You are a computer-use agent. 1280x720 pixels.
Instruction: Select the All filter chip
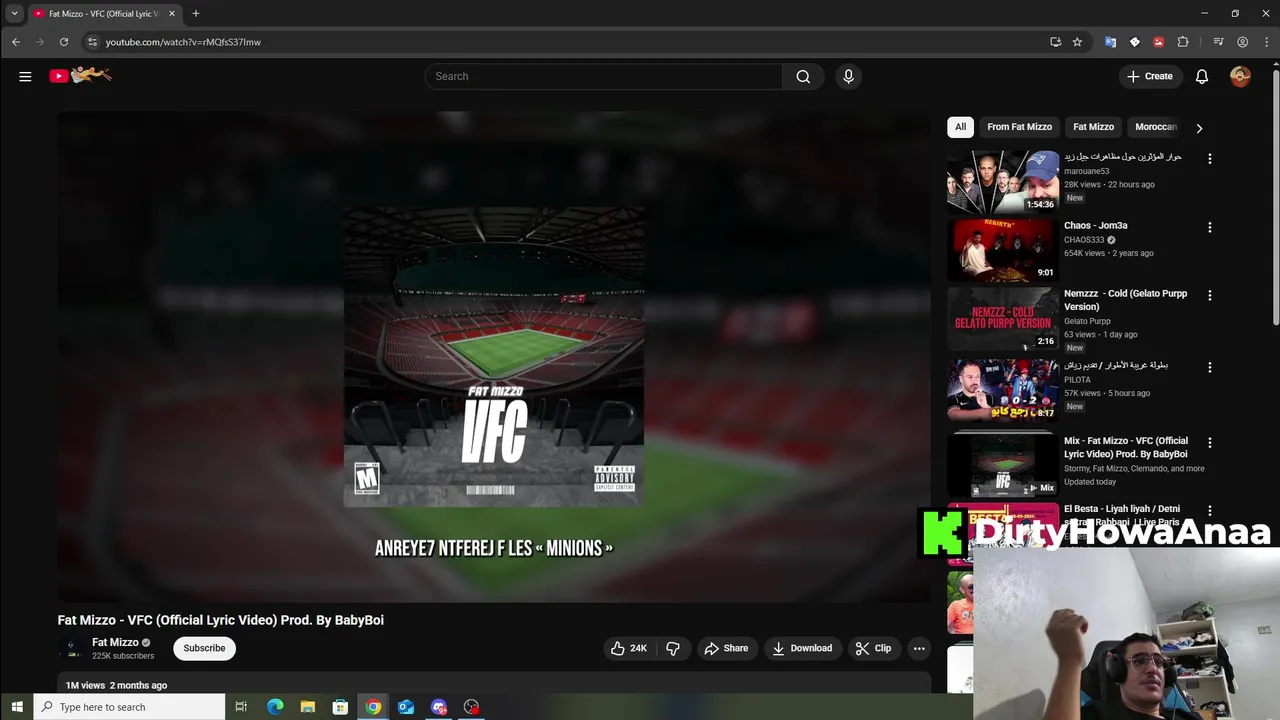tap(960, 127)
